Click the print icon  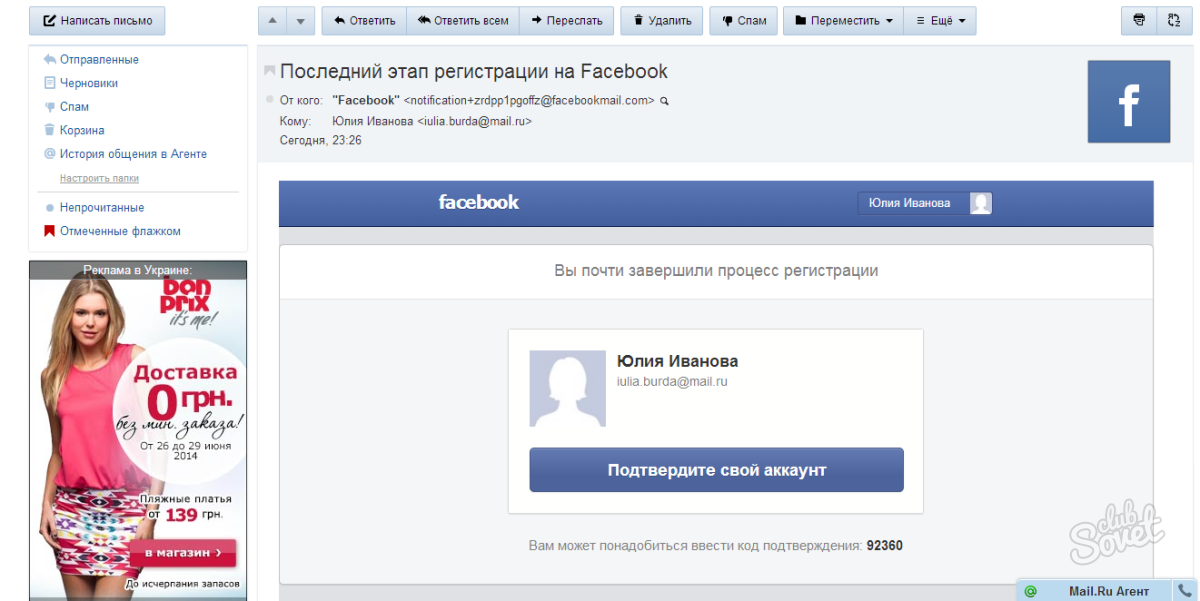pos(1138,21)
